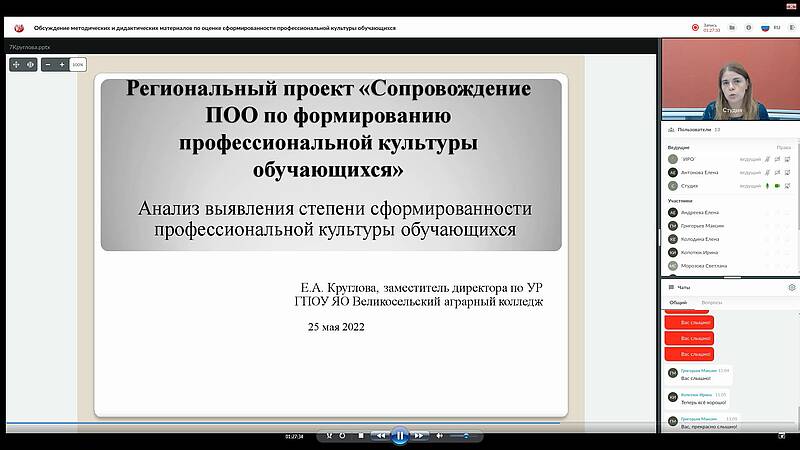
Task: Toggle shuffle mode in the media player
Action: [329, 436]
